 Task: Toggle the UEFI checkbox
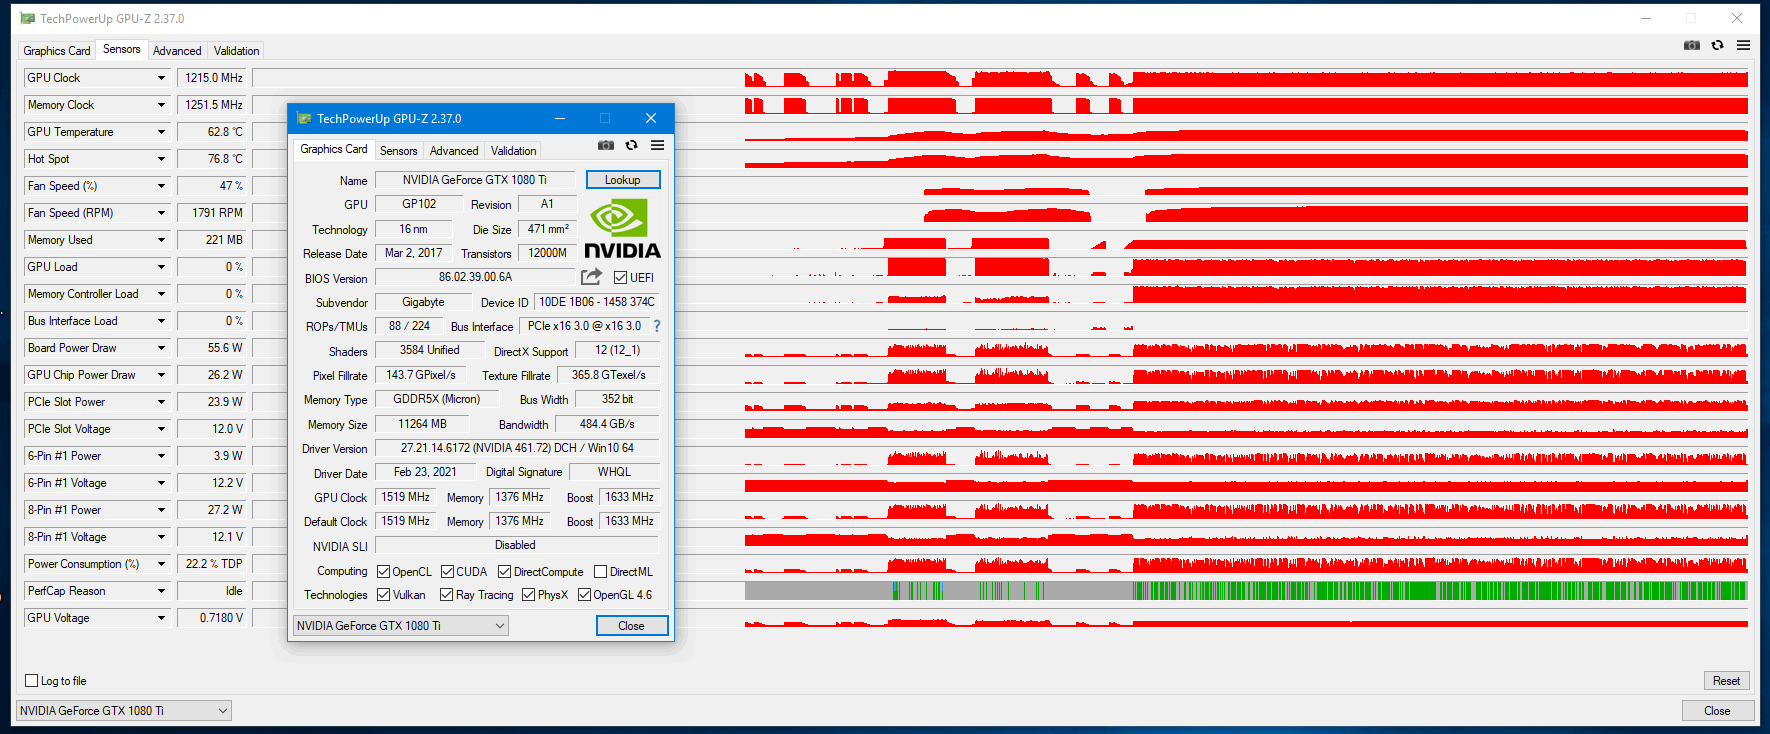click(x=620, y=278)
